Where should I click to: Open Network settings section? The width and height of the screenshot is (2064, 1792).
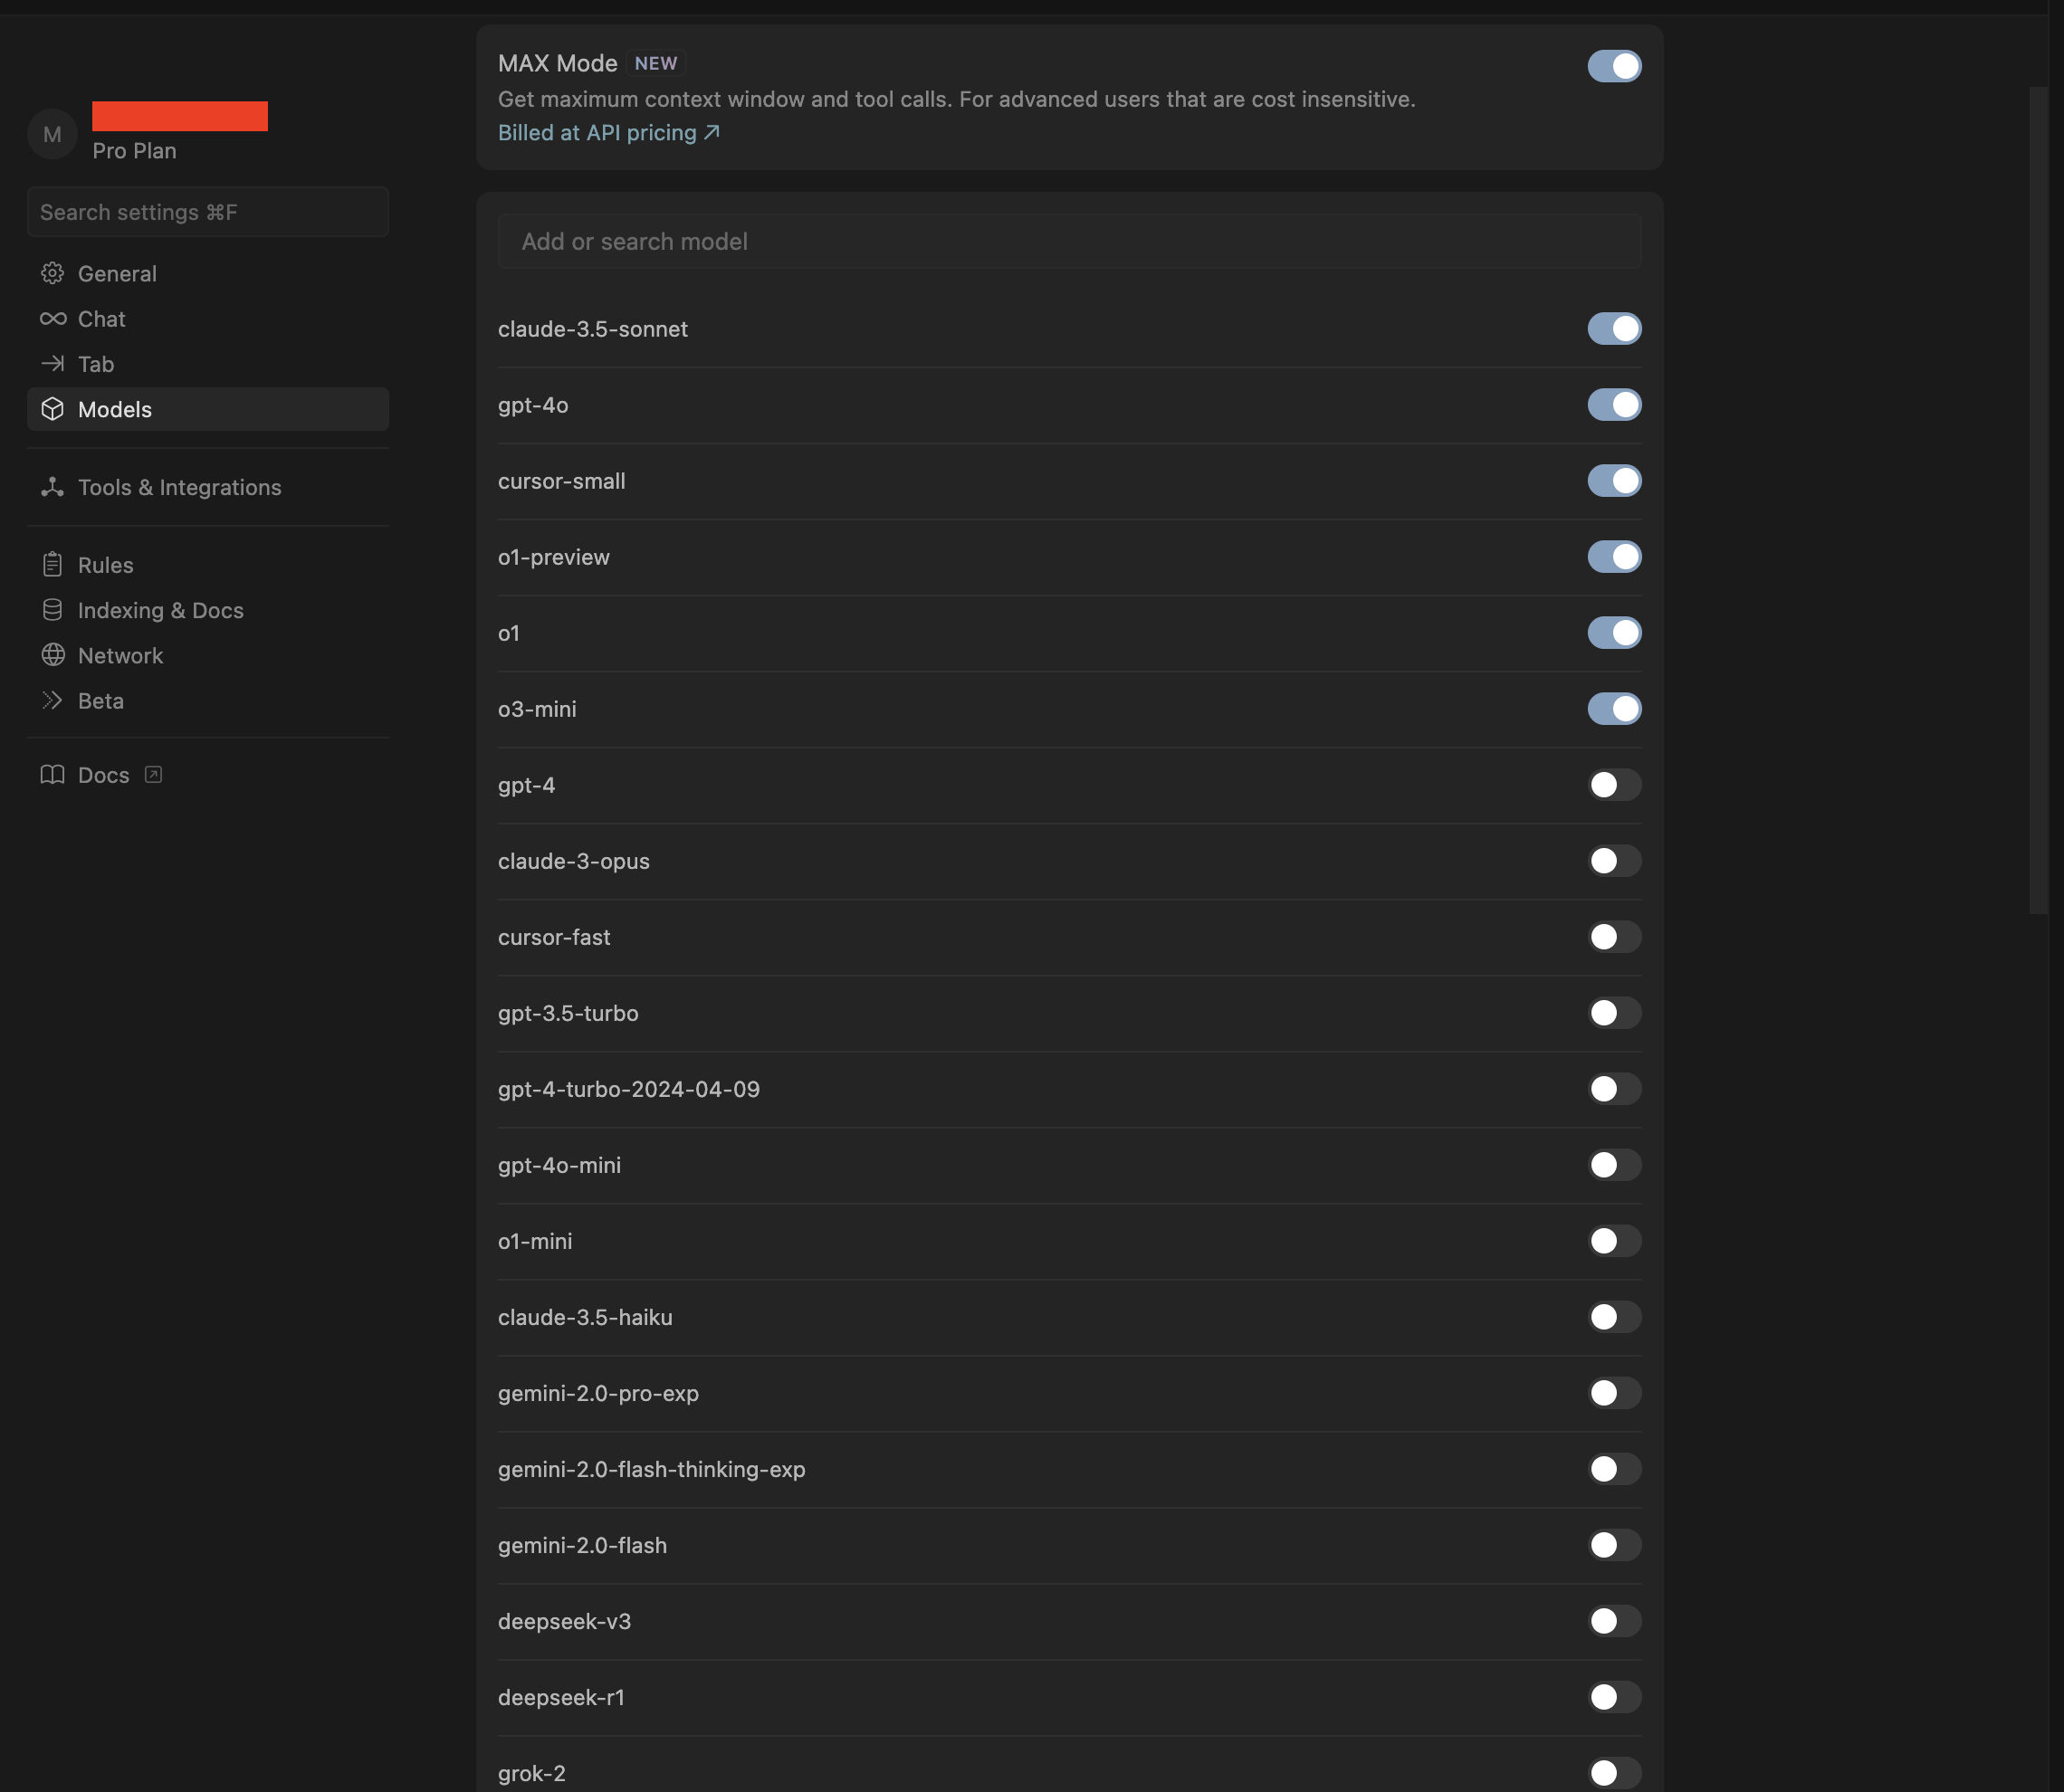[208, 655]
